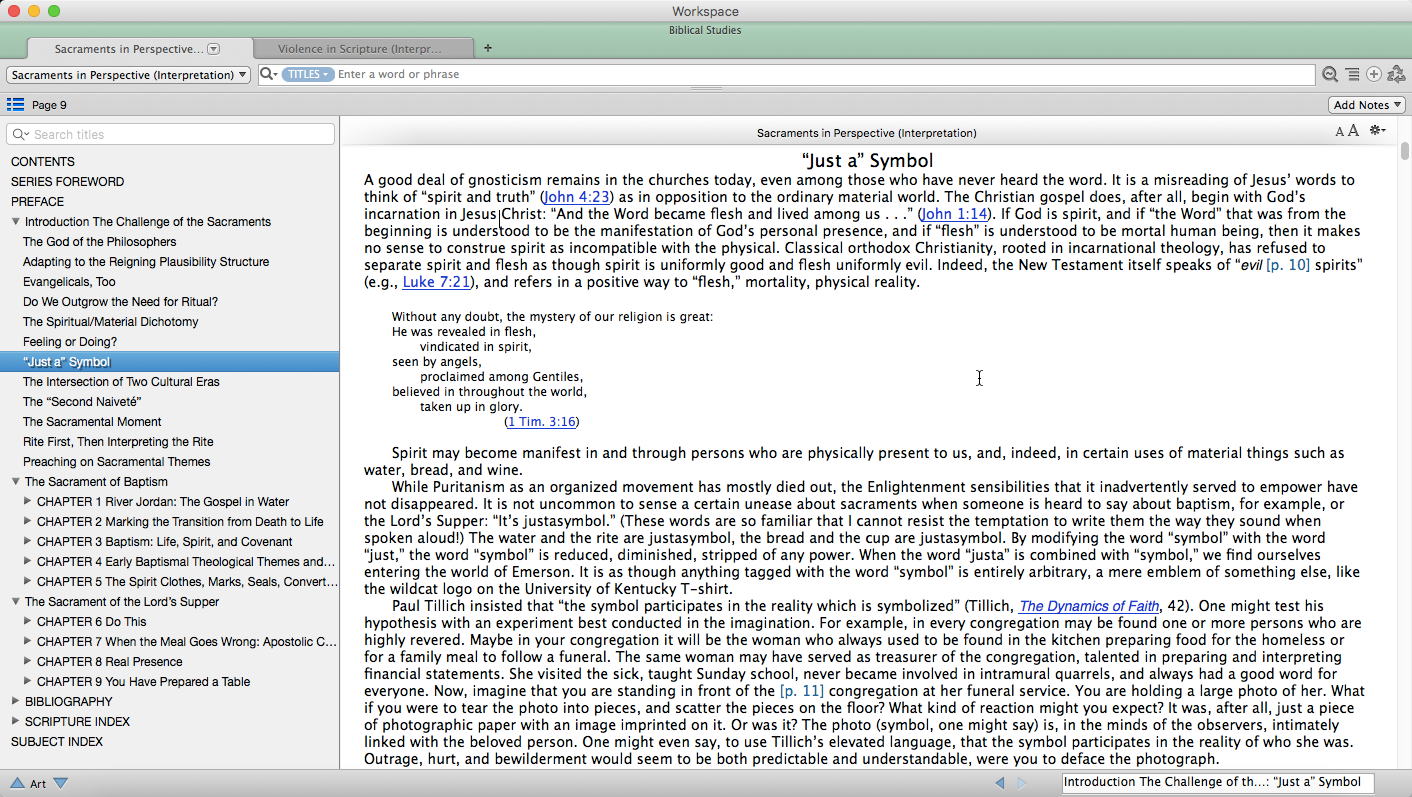Select Adapting to the Reigning Plausibility Structure
Screen dimensions: 1412x797
click(x=146, y=262)
